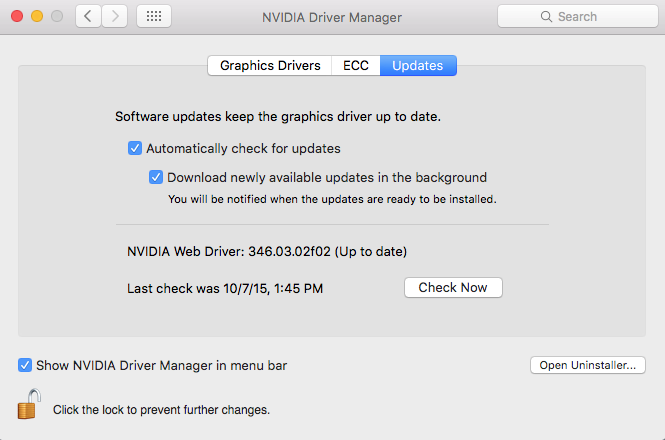Uncheck Download newly available updates in background
Viewport: 665px width, 440px height.
156,178
